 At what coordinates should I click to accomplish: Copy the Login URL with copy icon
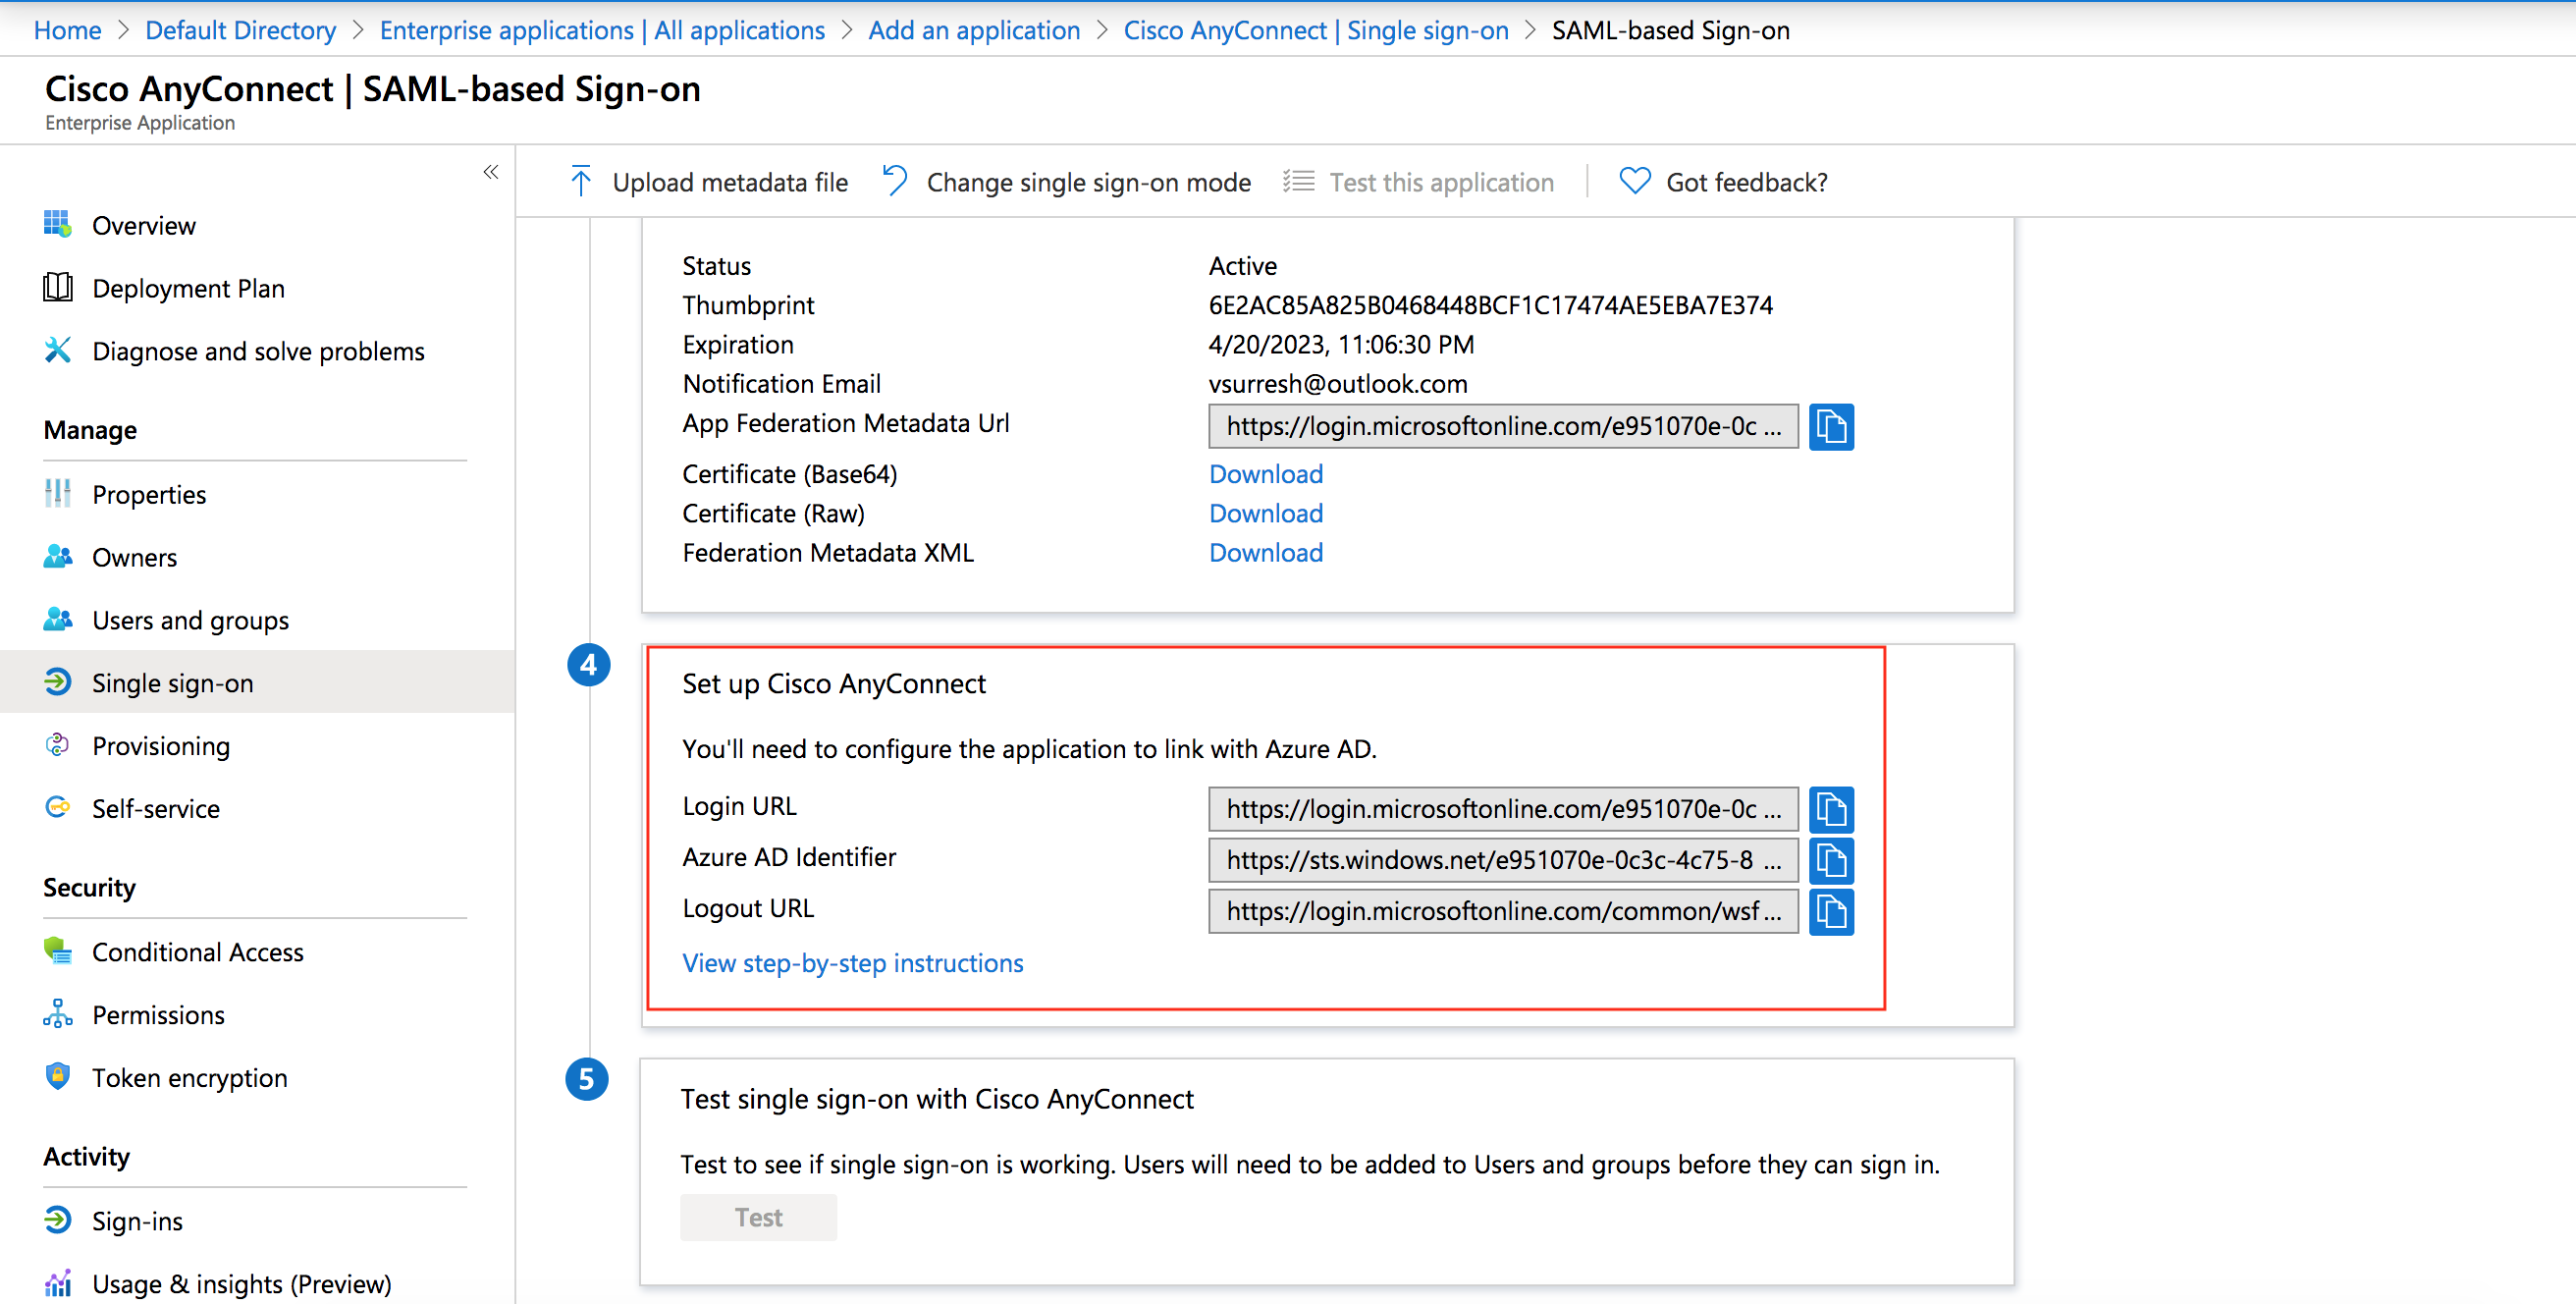coord(1830,809)
